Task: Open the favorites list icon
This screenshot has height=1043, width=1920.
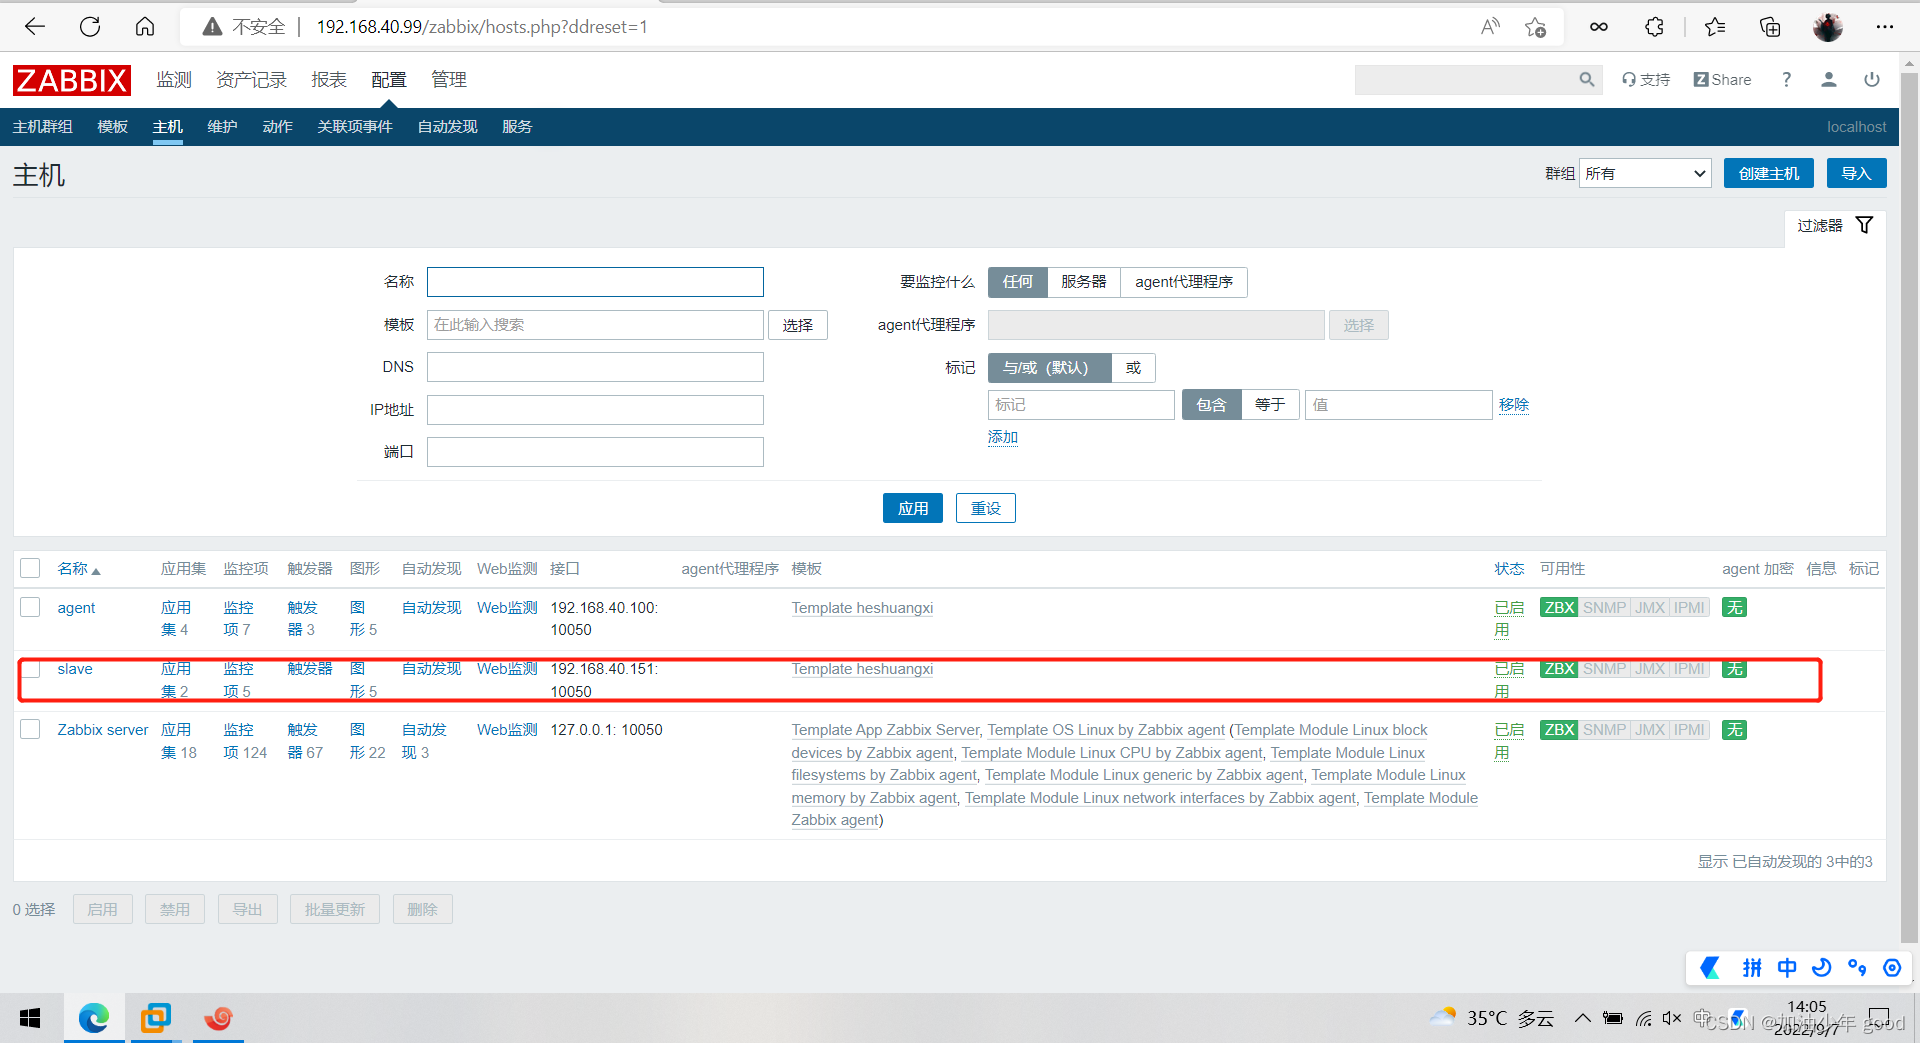Action: tap(1715, 27)
